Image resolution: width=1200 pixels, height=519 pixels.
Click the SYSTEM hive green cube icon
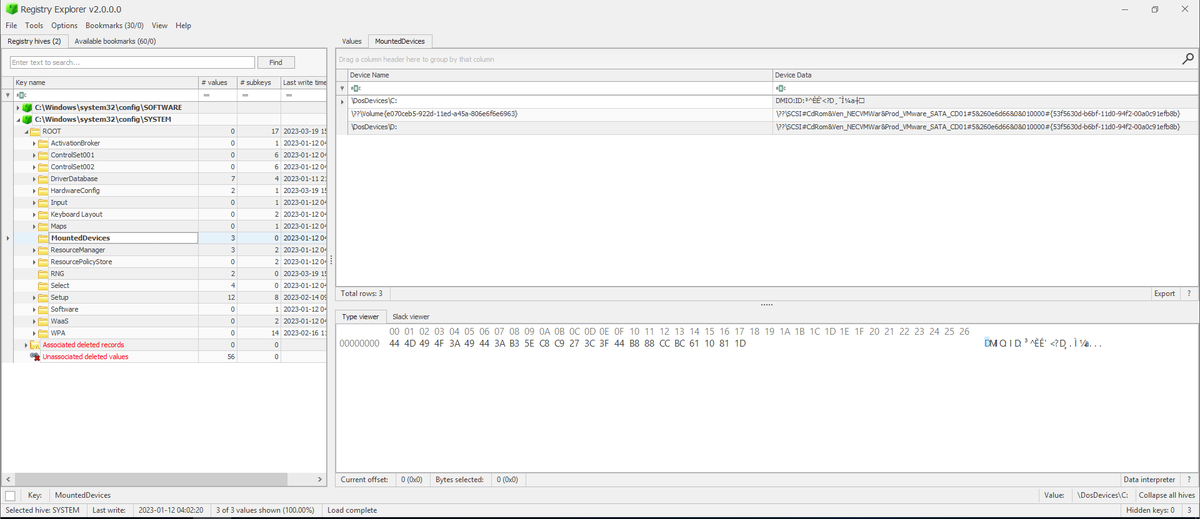point(29,119)
